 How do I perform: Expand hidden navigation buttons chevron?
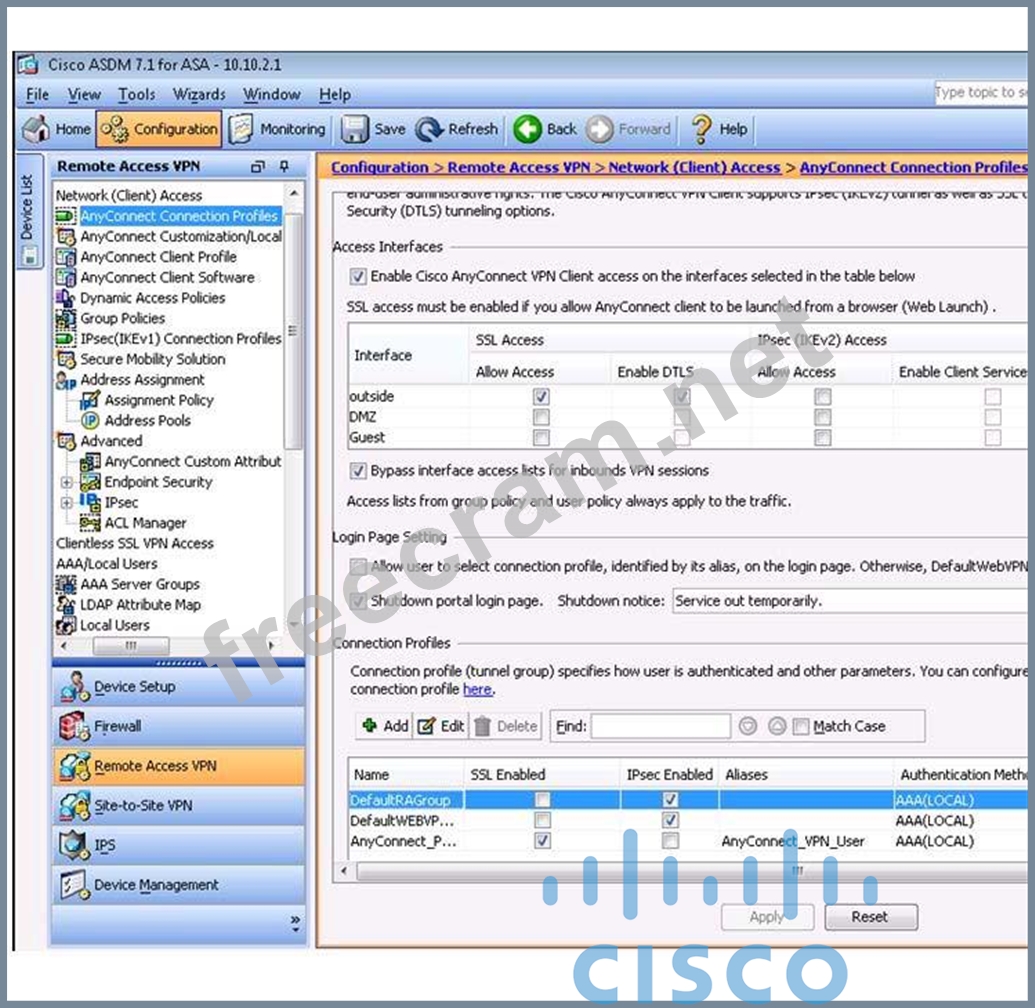click(x=295, y=922)
